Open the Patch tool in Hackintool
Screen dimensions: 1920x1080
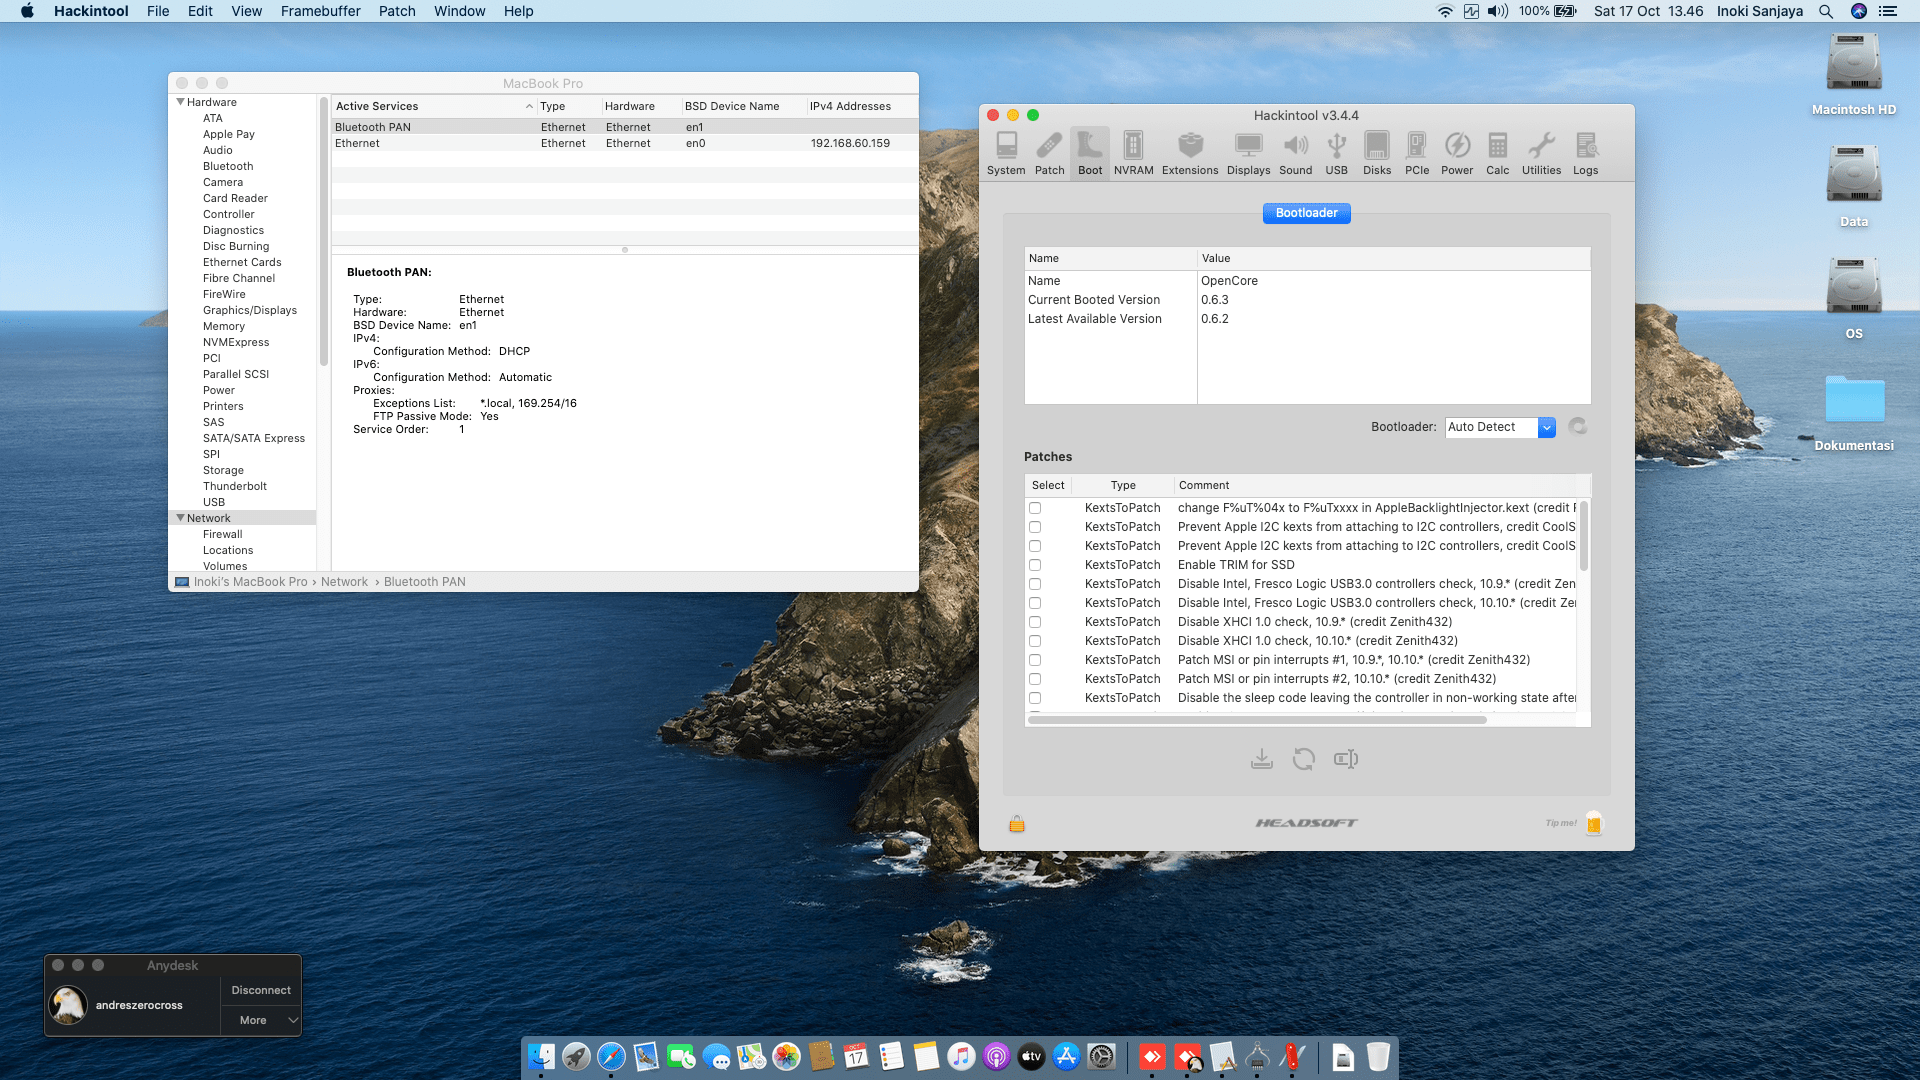pos(1049,154)
